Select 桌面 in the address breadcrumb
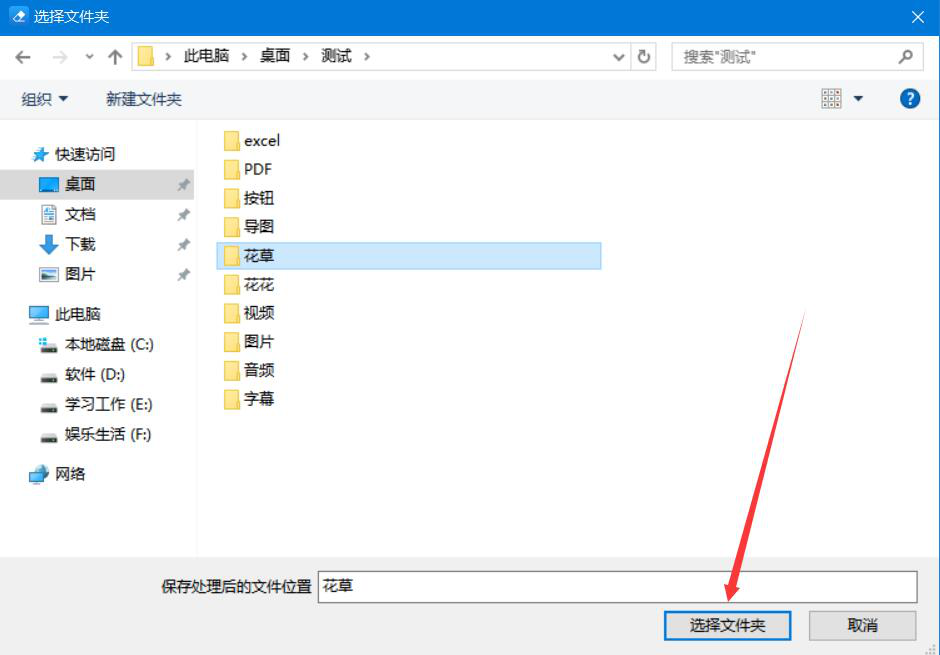Screen dimensions: 940x655 pos(275,56)
